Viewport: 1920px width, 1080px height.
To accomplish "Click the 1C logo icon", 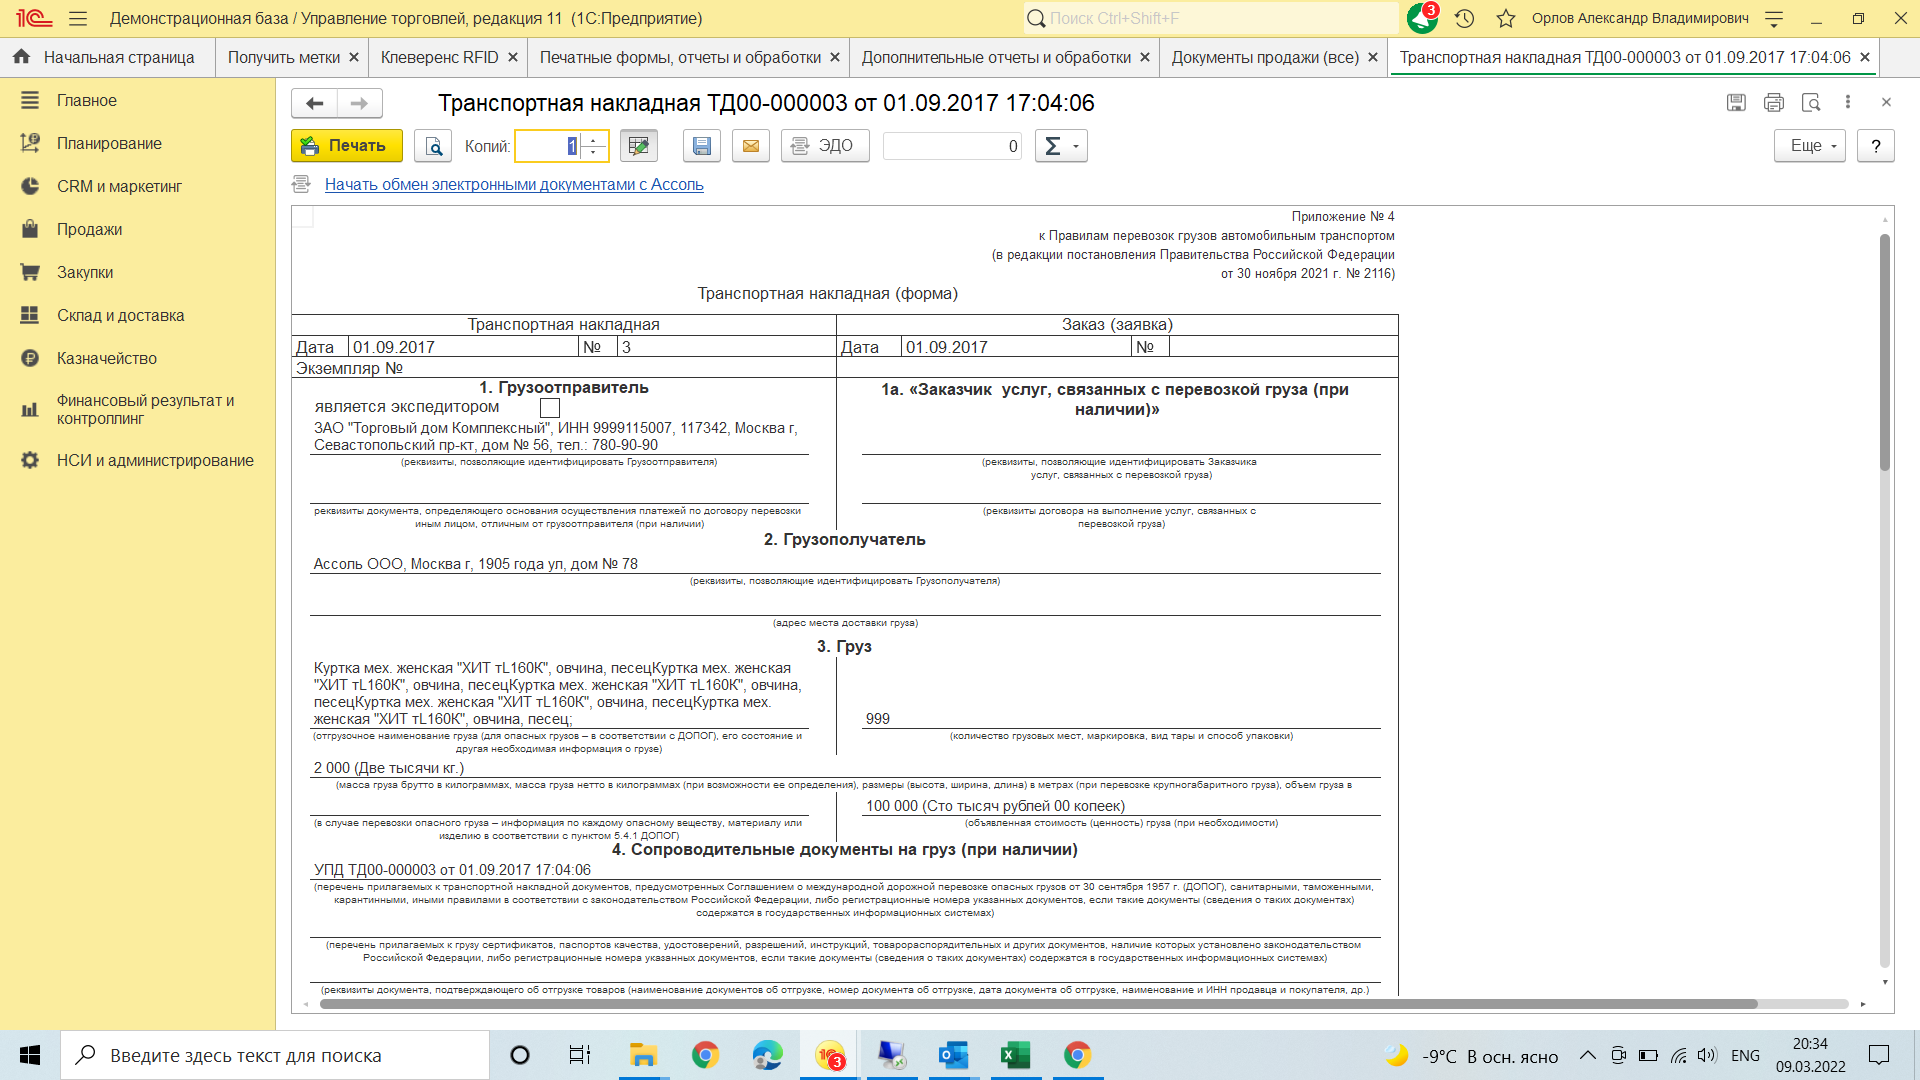I will pyautogui.click(x=34, y=18).
